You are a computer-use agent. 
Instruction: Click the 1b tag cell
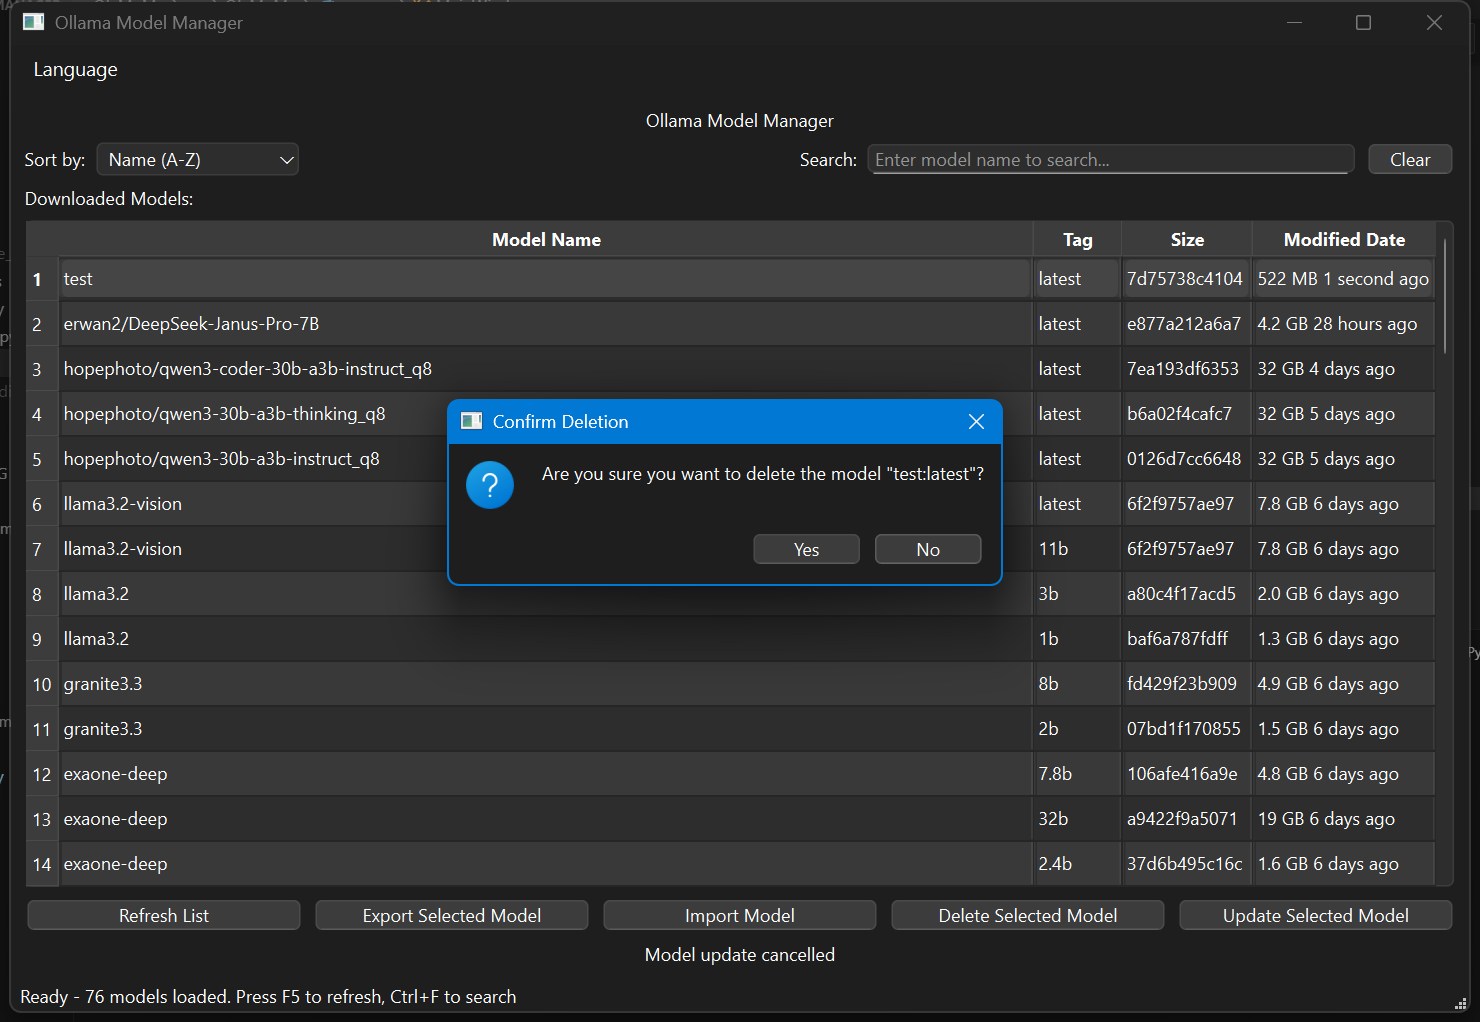click(1077, 639)
